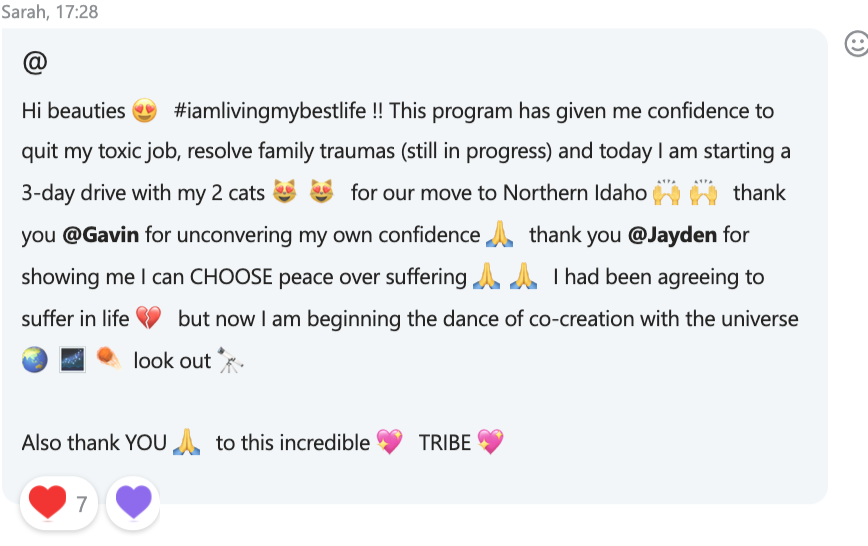Click the praying hands after confidence

click(x=498, y=236)
